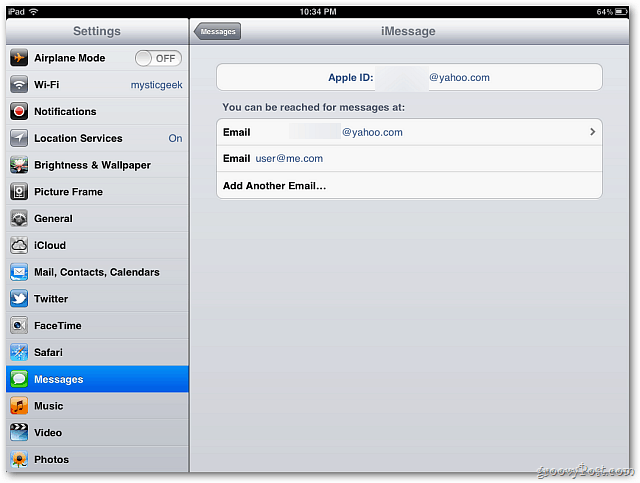The height and width of the screenshot is (483, 640).
Task: Open Twitter settings
Action: [x=97, y=298]
